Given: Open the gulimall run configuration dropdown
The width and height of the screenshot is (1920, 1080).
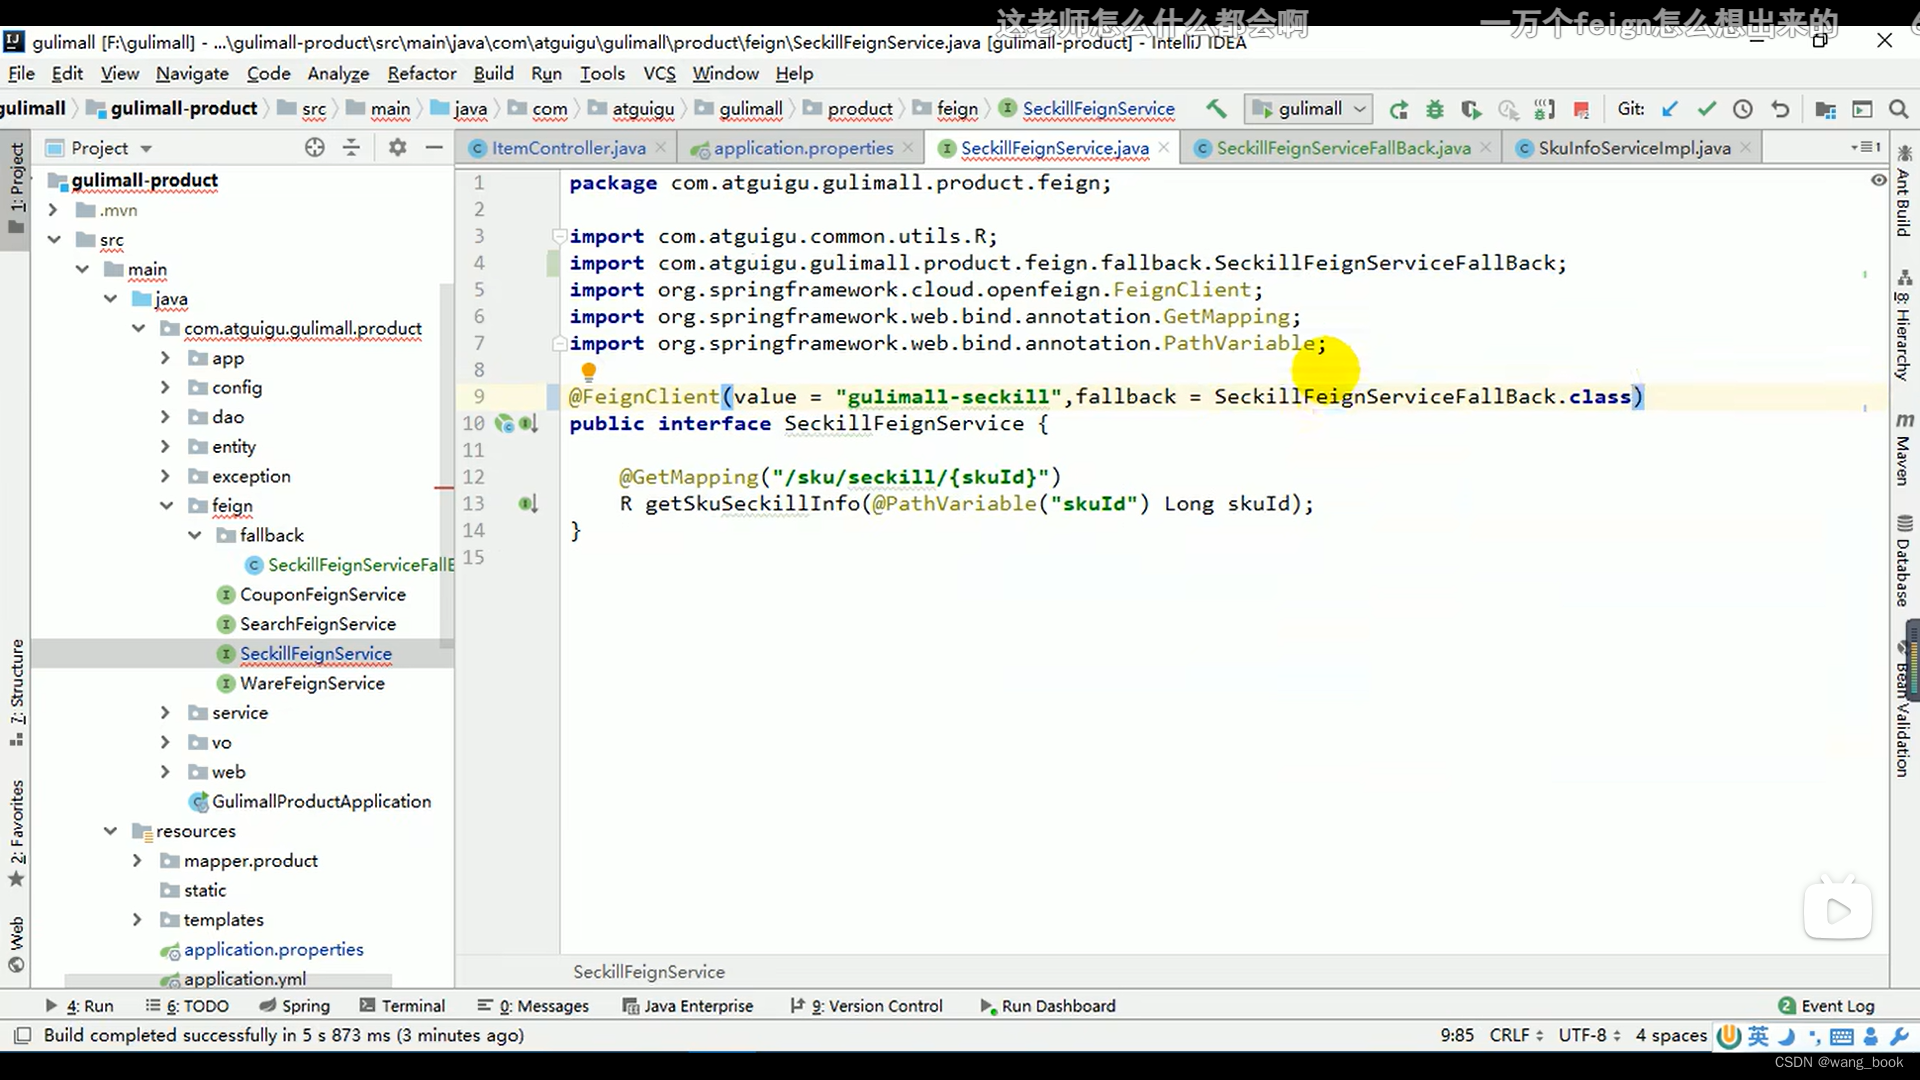Looking at the screenshot, I should [1309, 109].
